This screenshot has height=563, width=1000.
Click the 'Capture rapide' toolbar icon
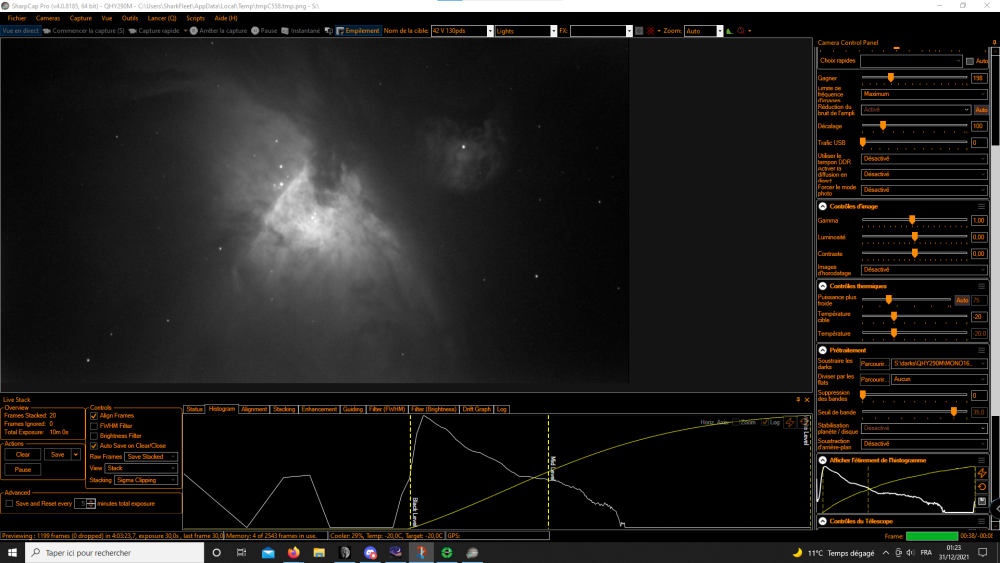tap(133, 31)
